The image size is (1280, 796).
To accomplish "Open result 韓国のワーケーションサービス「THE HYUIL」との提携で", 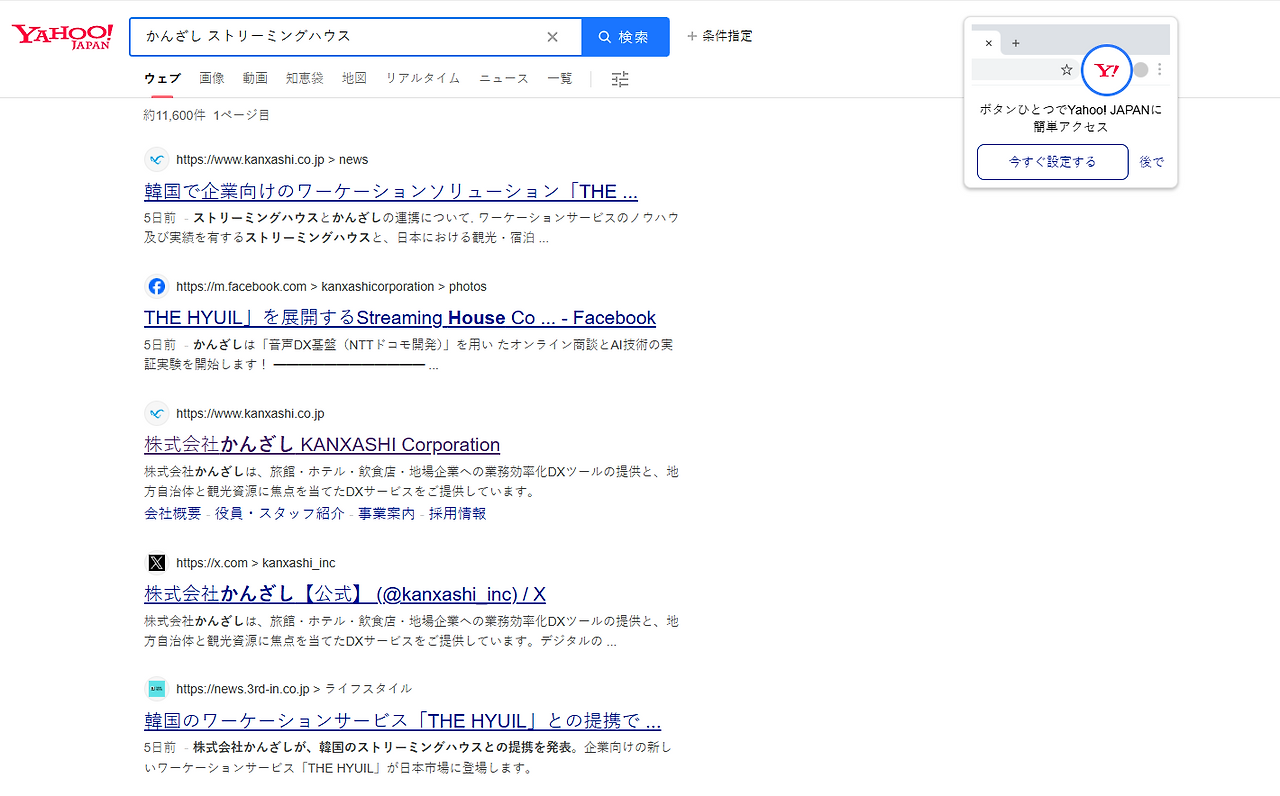I will click(403, 721).
